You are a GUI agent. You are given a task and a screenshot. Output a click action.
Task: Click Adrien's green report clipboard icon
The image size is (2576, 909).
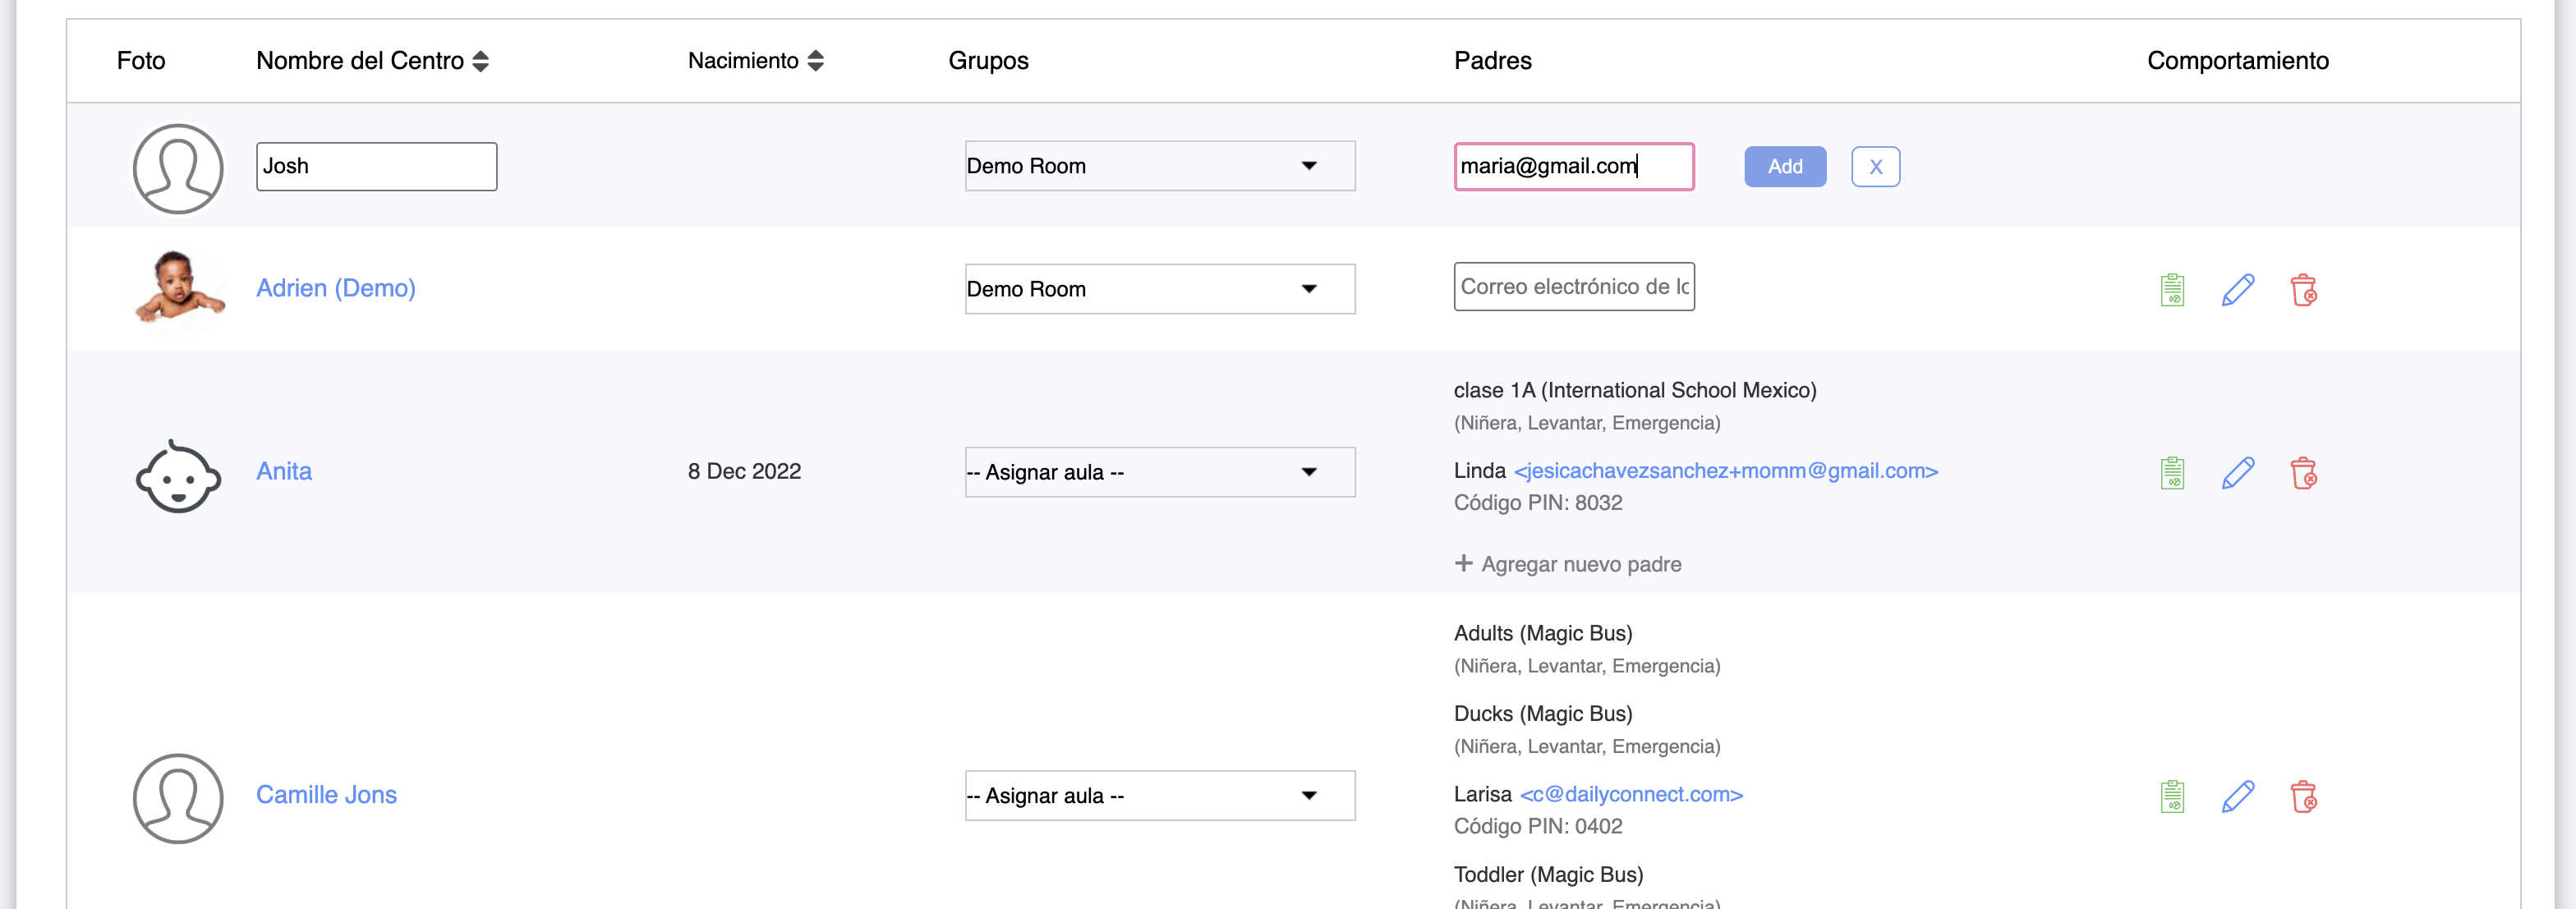[x=2171, y=290]
